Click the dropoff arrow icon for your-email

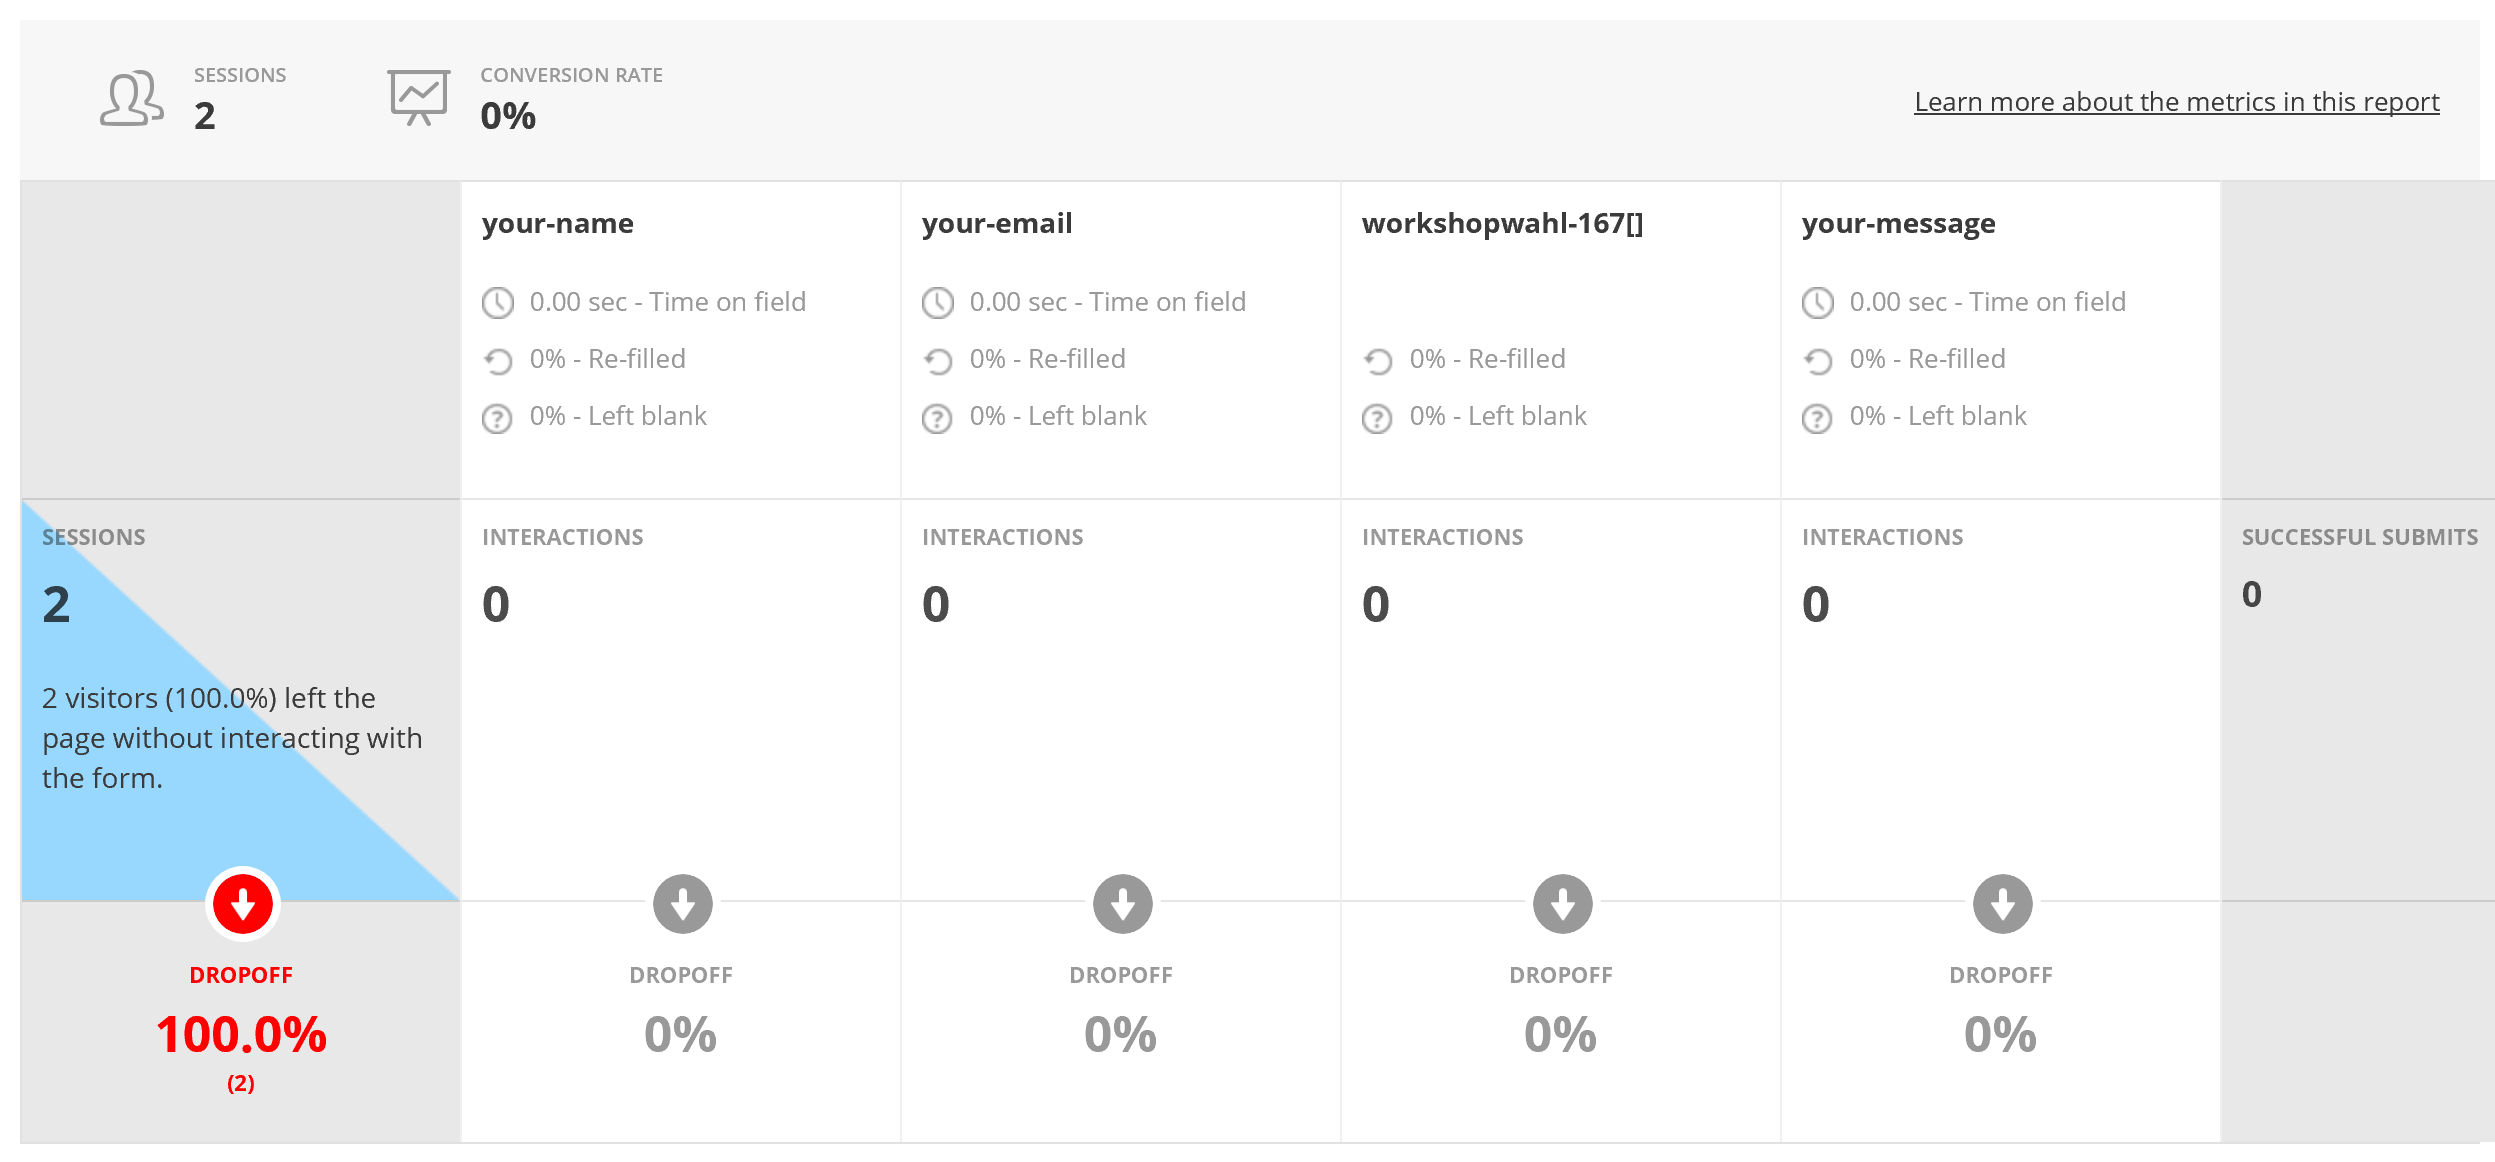(1122, 904)
